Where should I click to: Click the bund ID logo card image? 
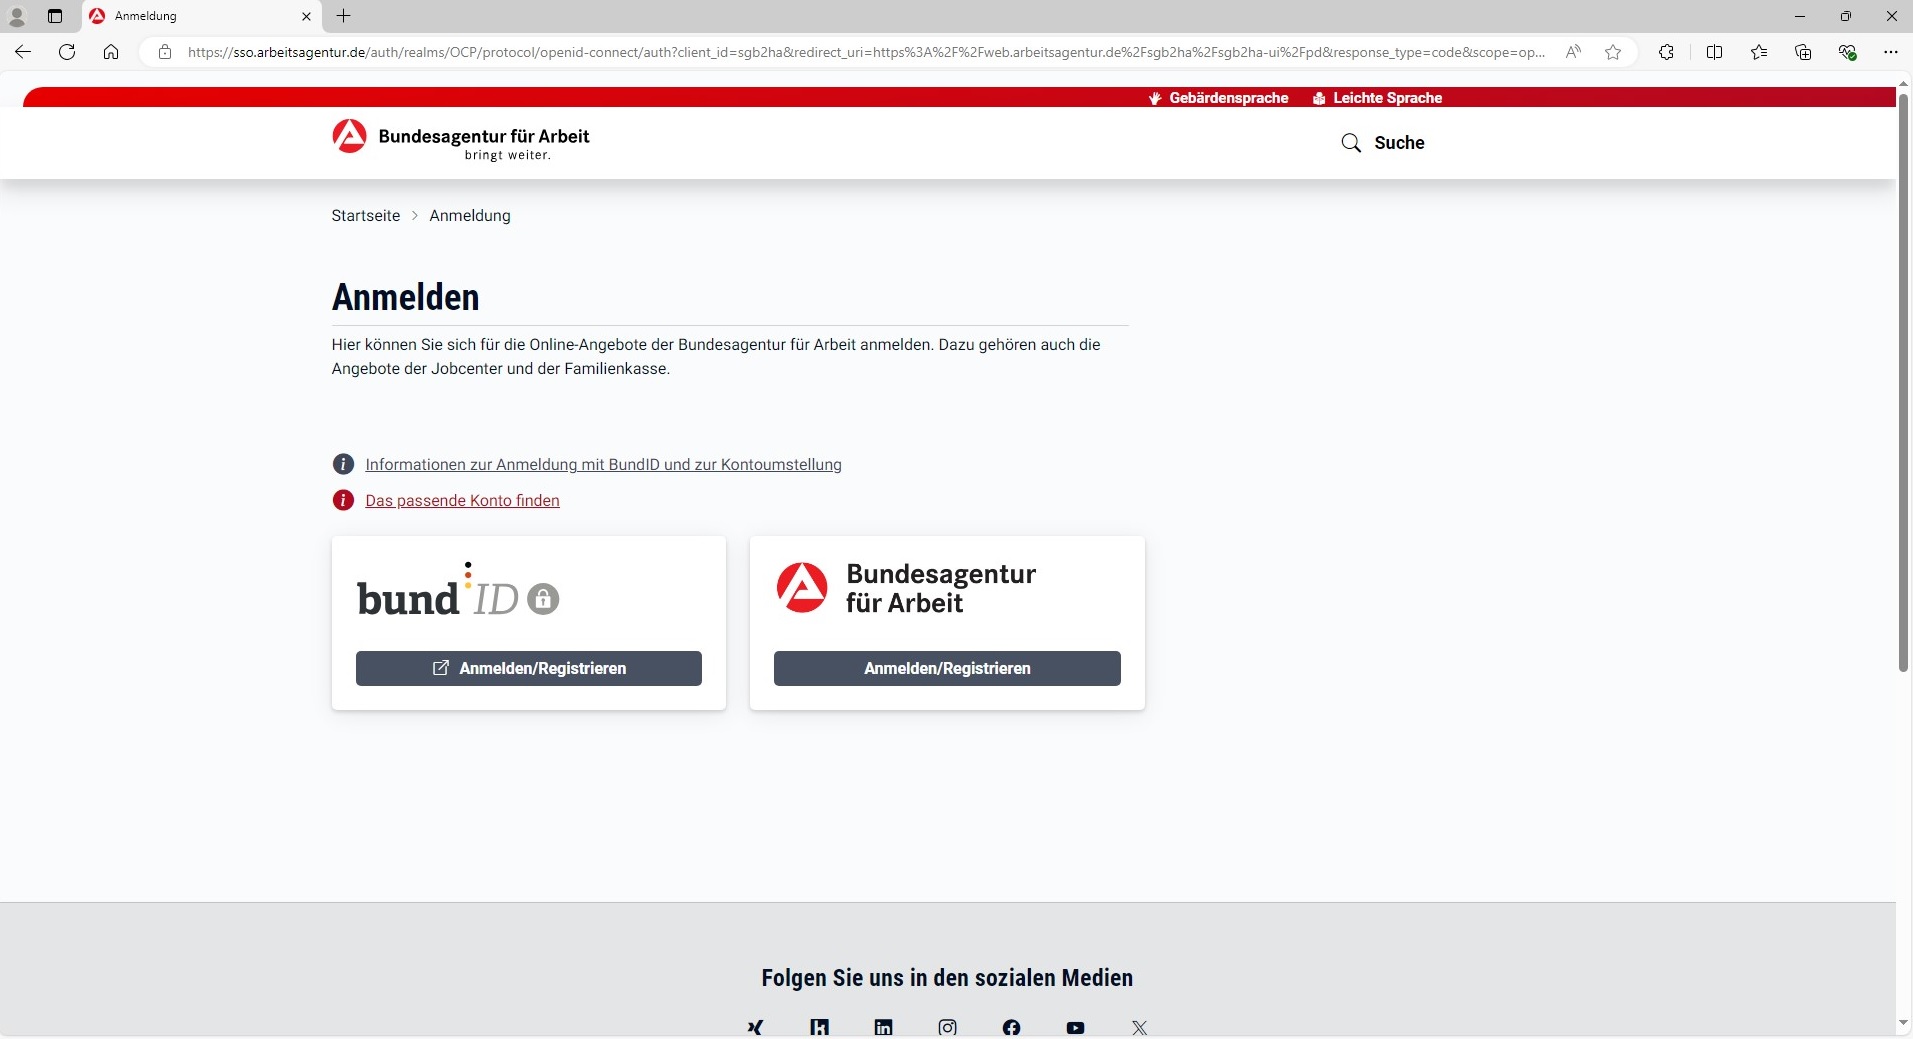click(458, 590)
